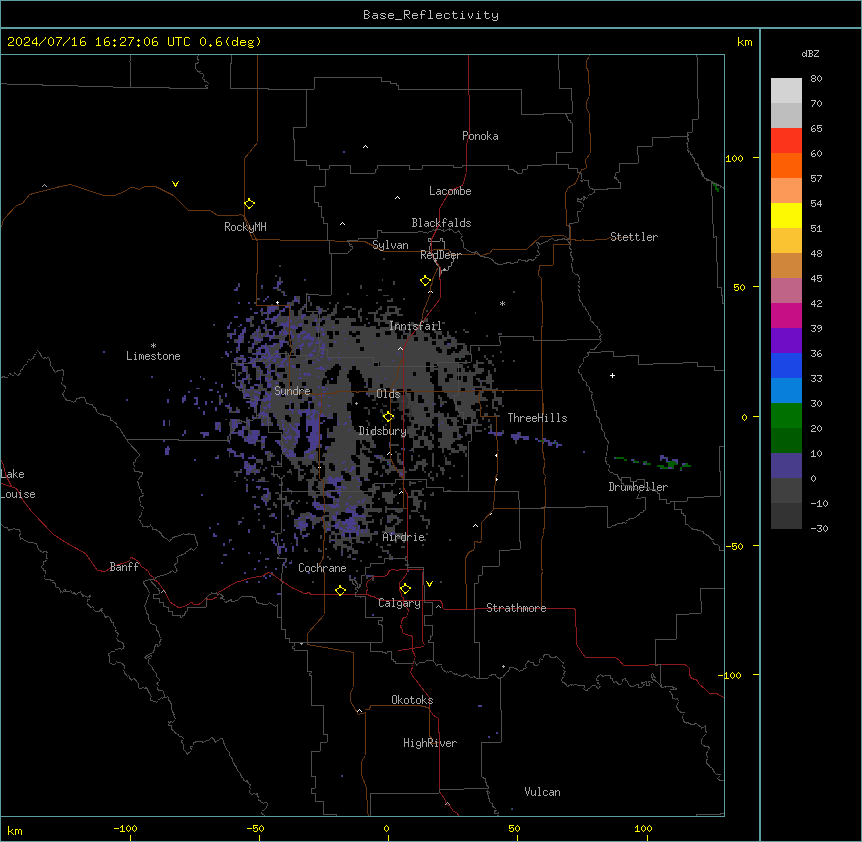The height and width of the screenshot is (842, 862).
Task: Click the 2024/07/16 16:27:06 UTC timestamp
Action: click(99, 42)
